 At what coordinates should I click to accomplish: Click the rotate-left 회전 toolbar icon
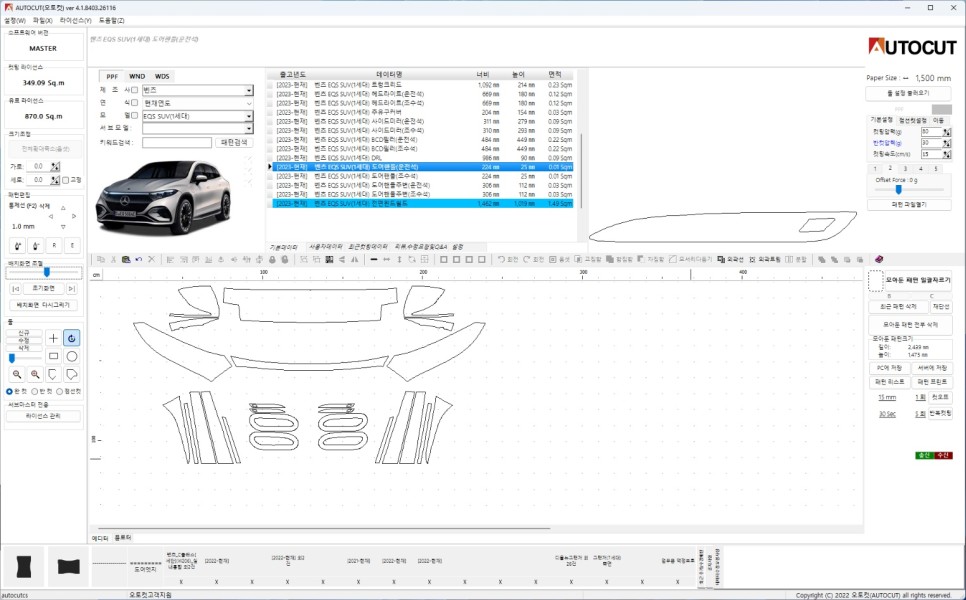point(508,259)
